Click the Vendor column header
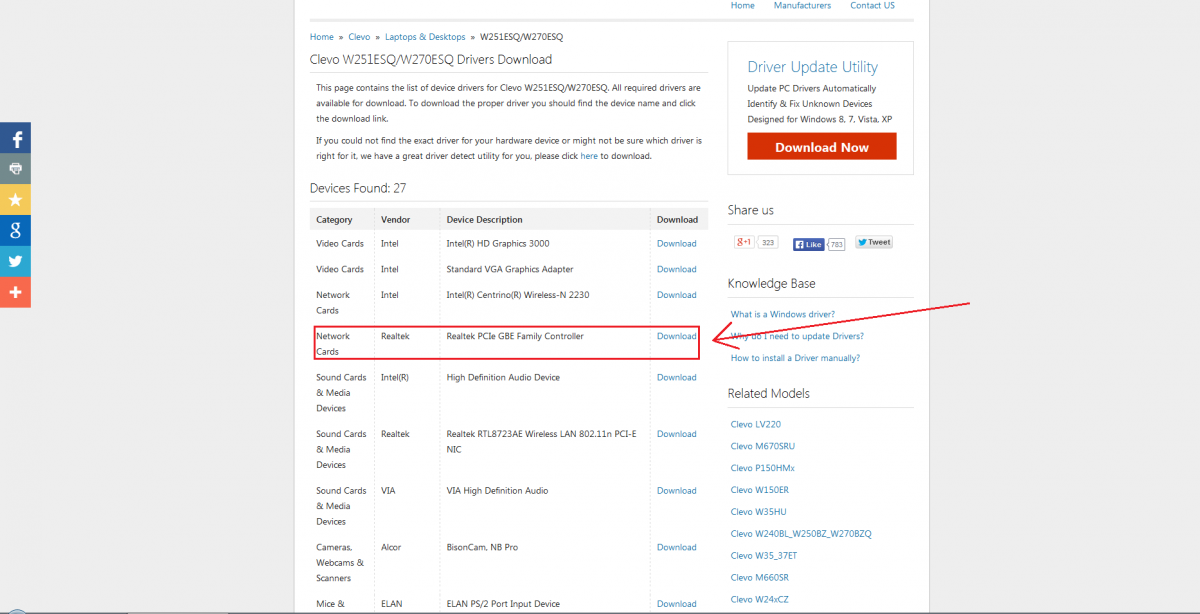This screenshot has height=614, width=1200. (395, 220)
